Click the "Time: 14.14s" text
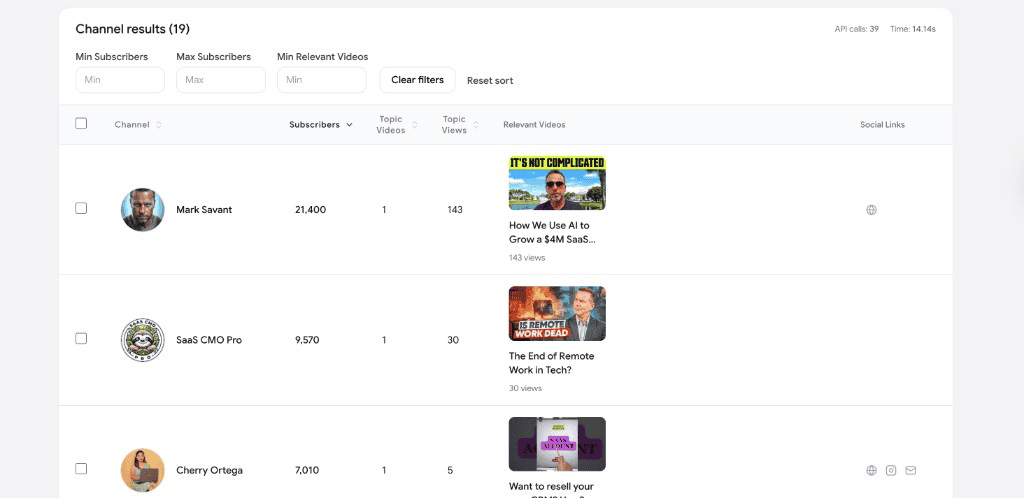Viewport: 1024px width, 498px height. point(912,29)
